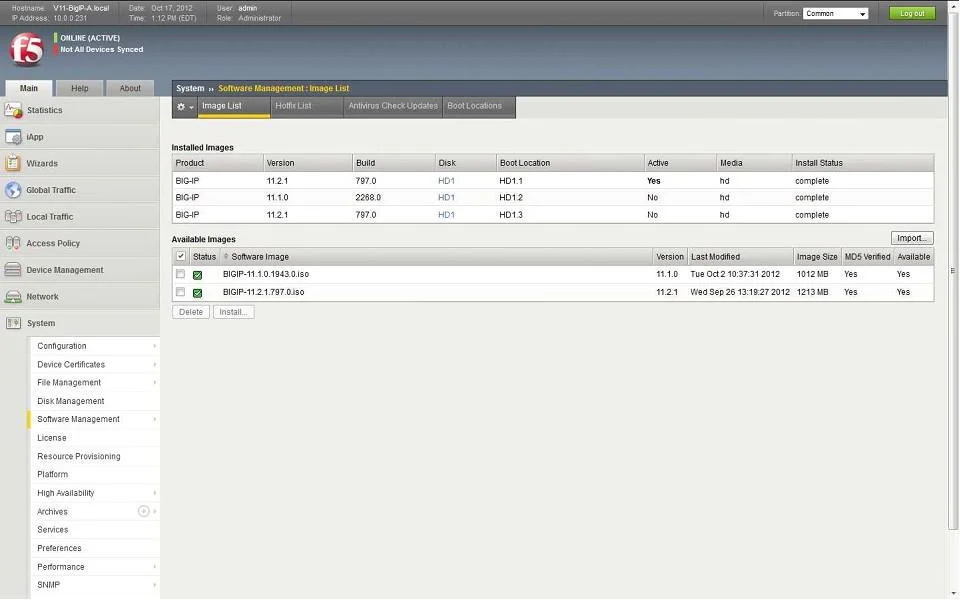Click the green status icon for BIGIP-11.1.0.1943.0.iso
Screen dimensions: 960x600
tap(197, 276)
